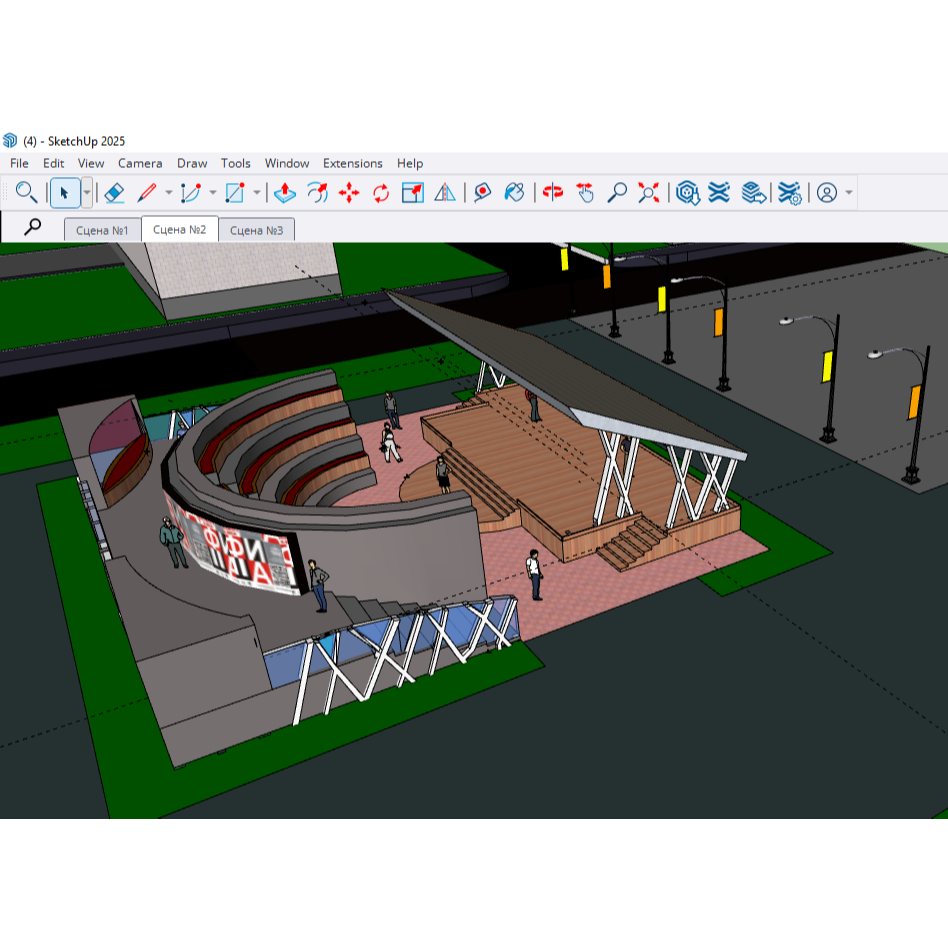Activate the Pan hand tool
This screenshot has height=948, width=948.
click(x=585, y=192)
